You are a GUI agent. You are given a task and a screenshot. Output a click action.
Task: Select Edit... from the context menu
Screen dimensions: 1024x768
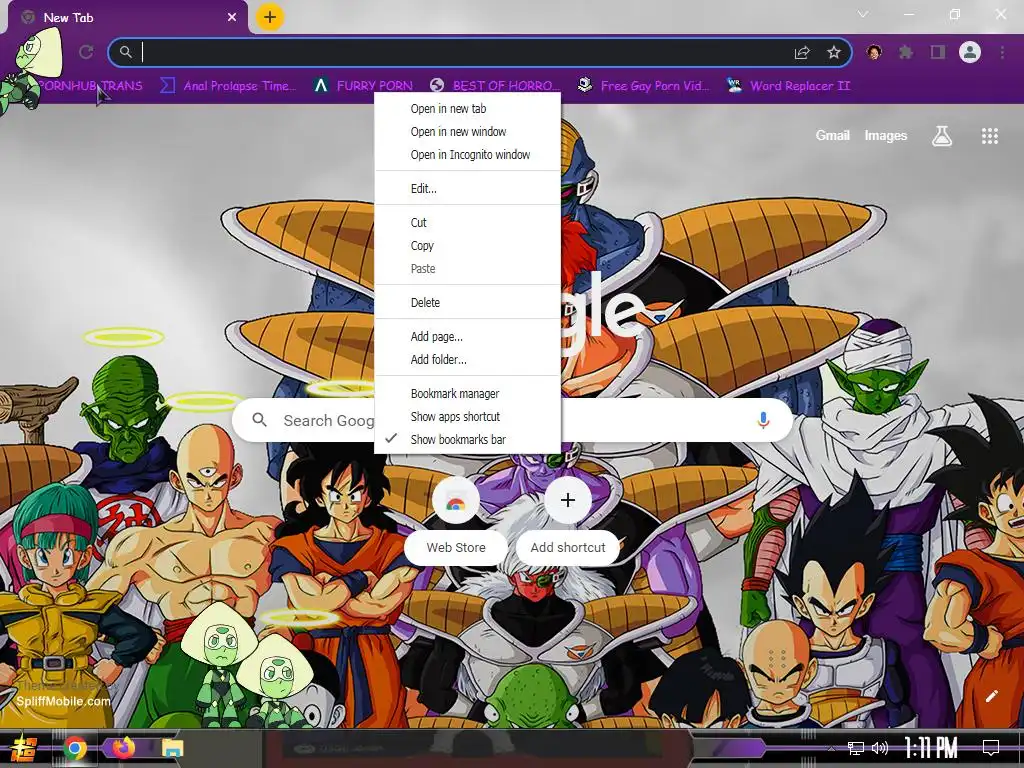tap(468, 189)
